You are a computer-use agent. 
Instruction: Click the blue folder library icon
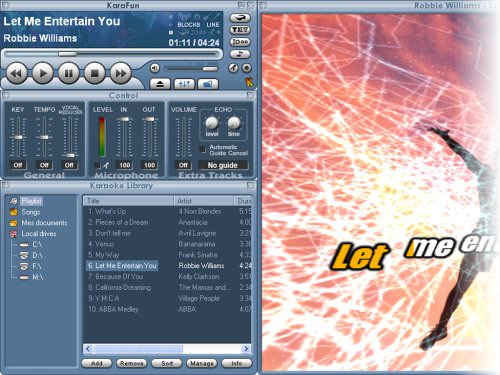click(208, 84)
